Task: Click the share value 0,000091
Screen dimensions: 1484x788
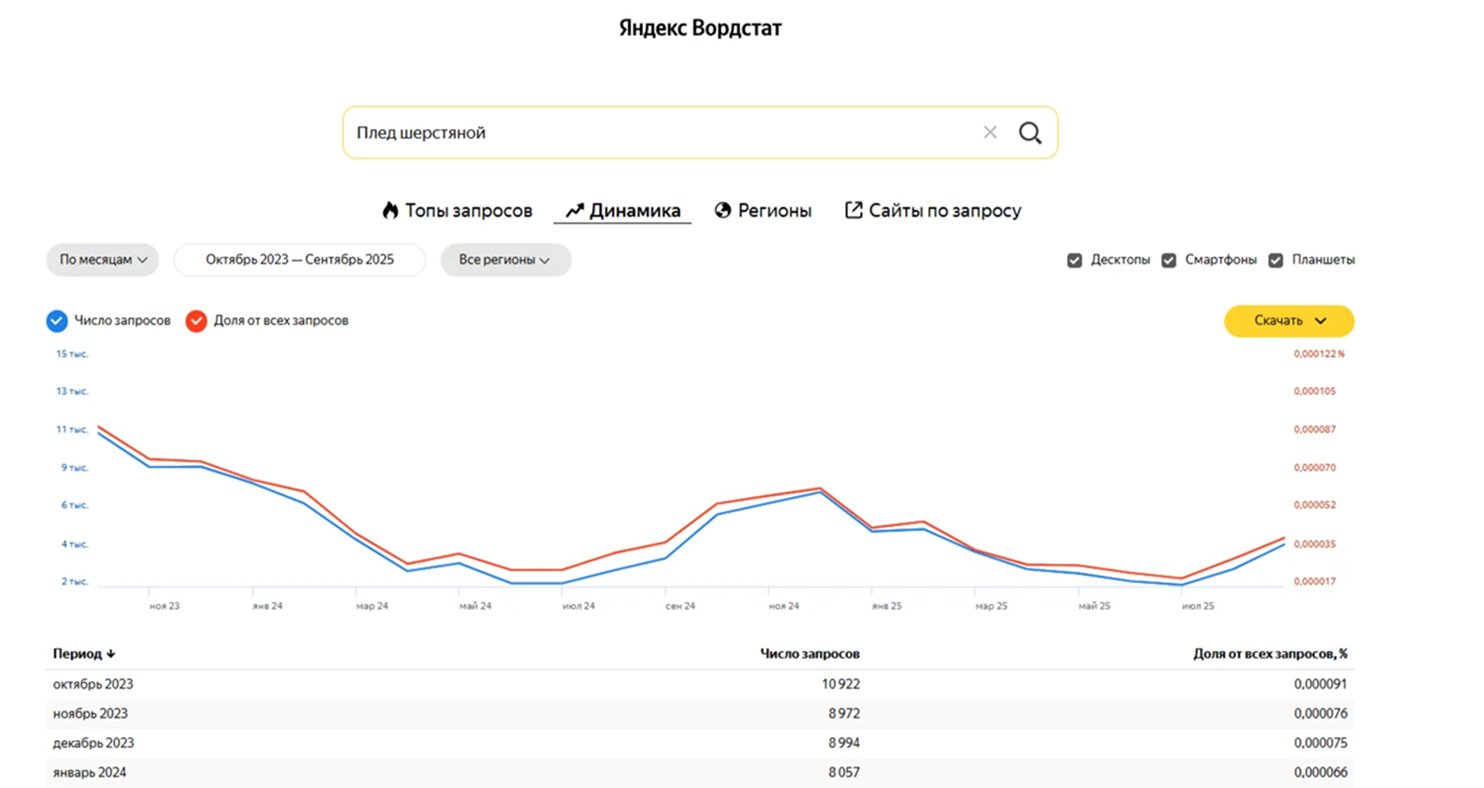Action: click(1321, 684)
